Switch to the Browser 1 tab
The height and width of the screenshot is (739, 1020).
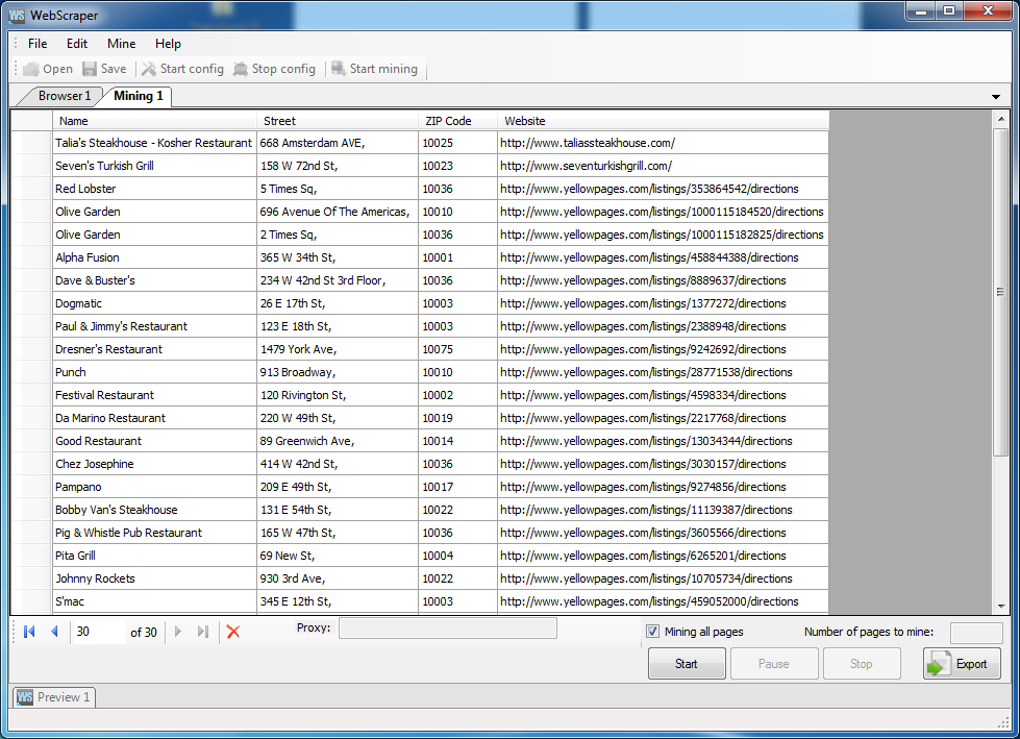[x=62, y=96]
